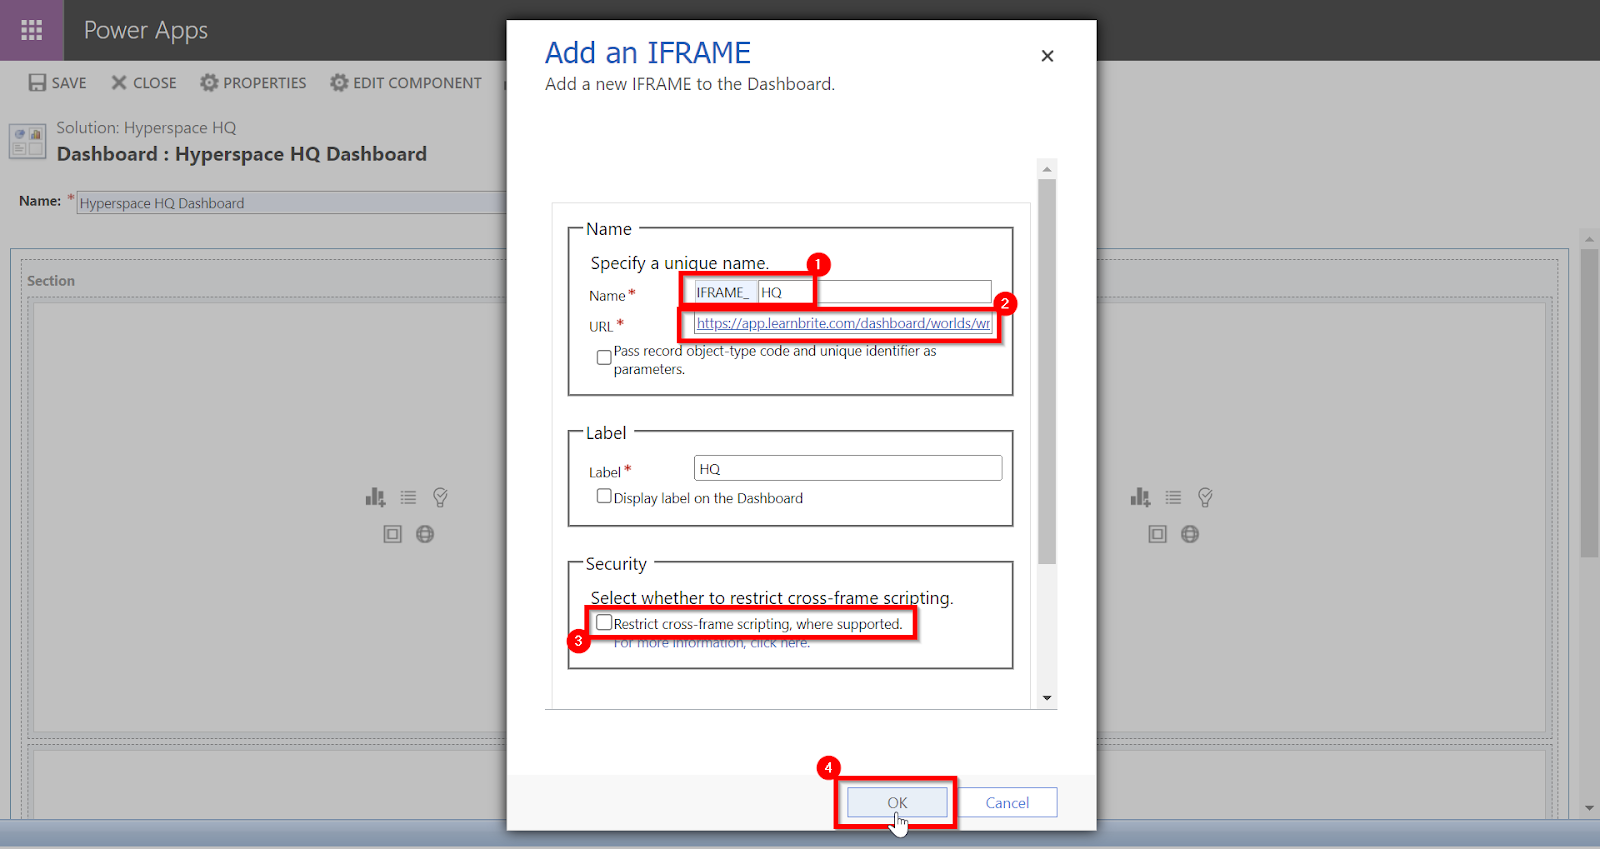Click the dashboard page scrollbar thumb

[x=1589, y=403]
